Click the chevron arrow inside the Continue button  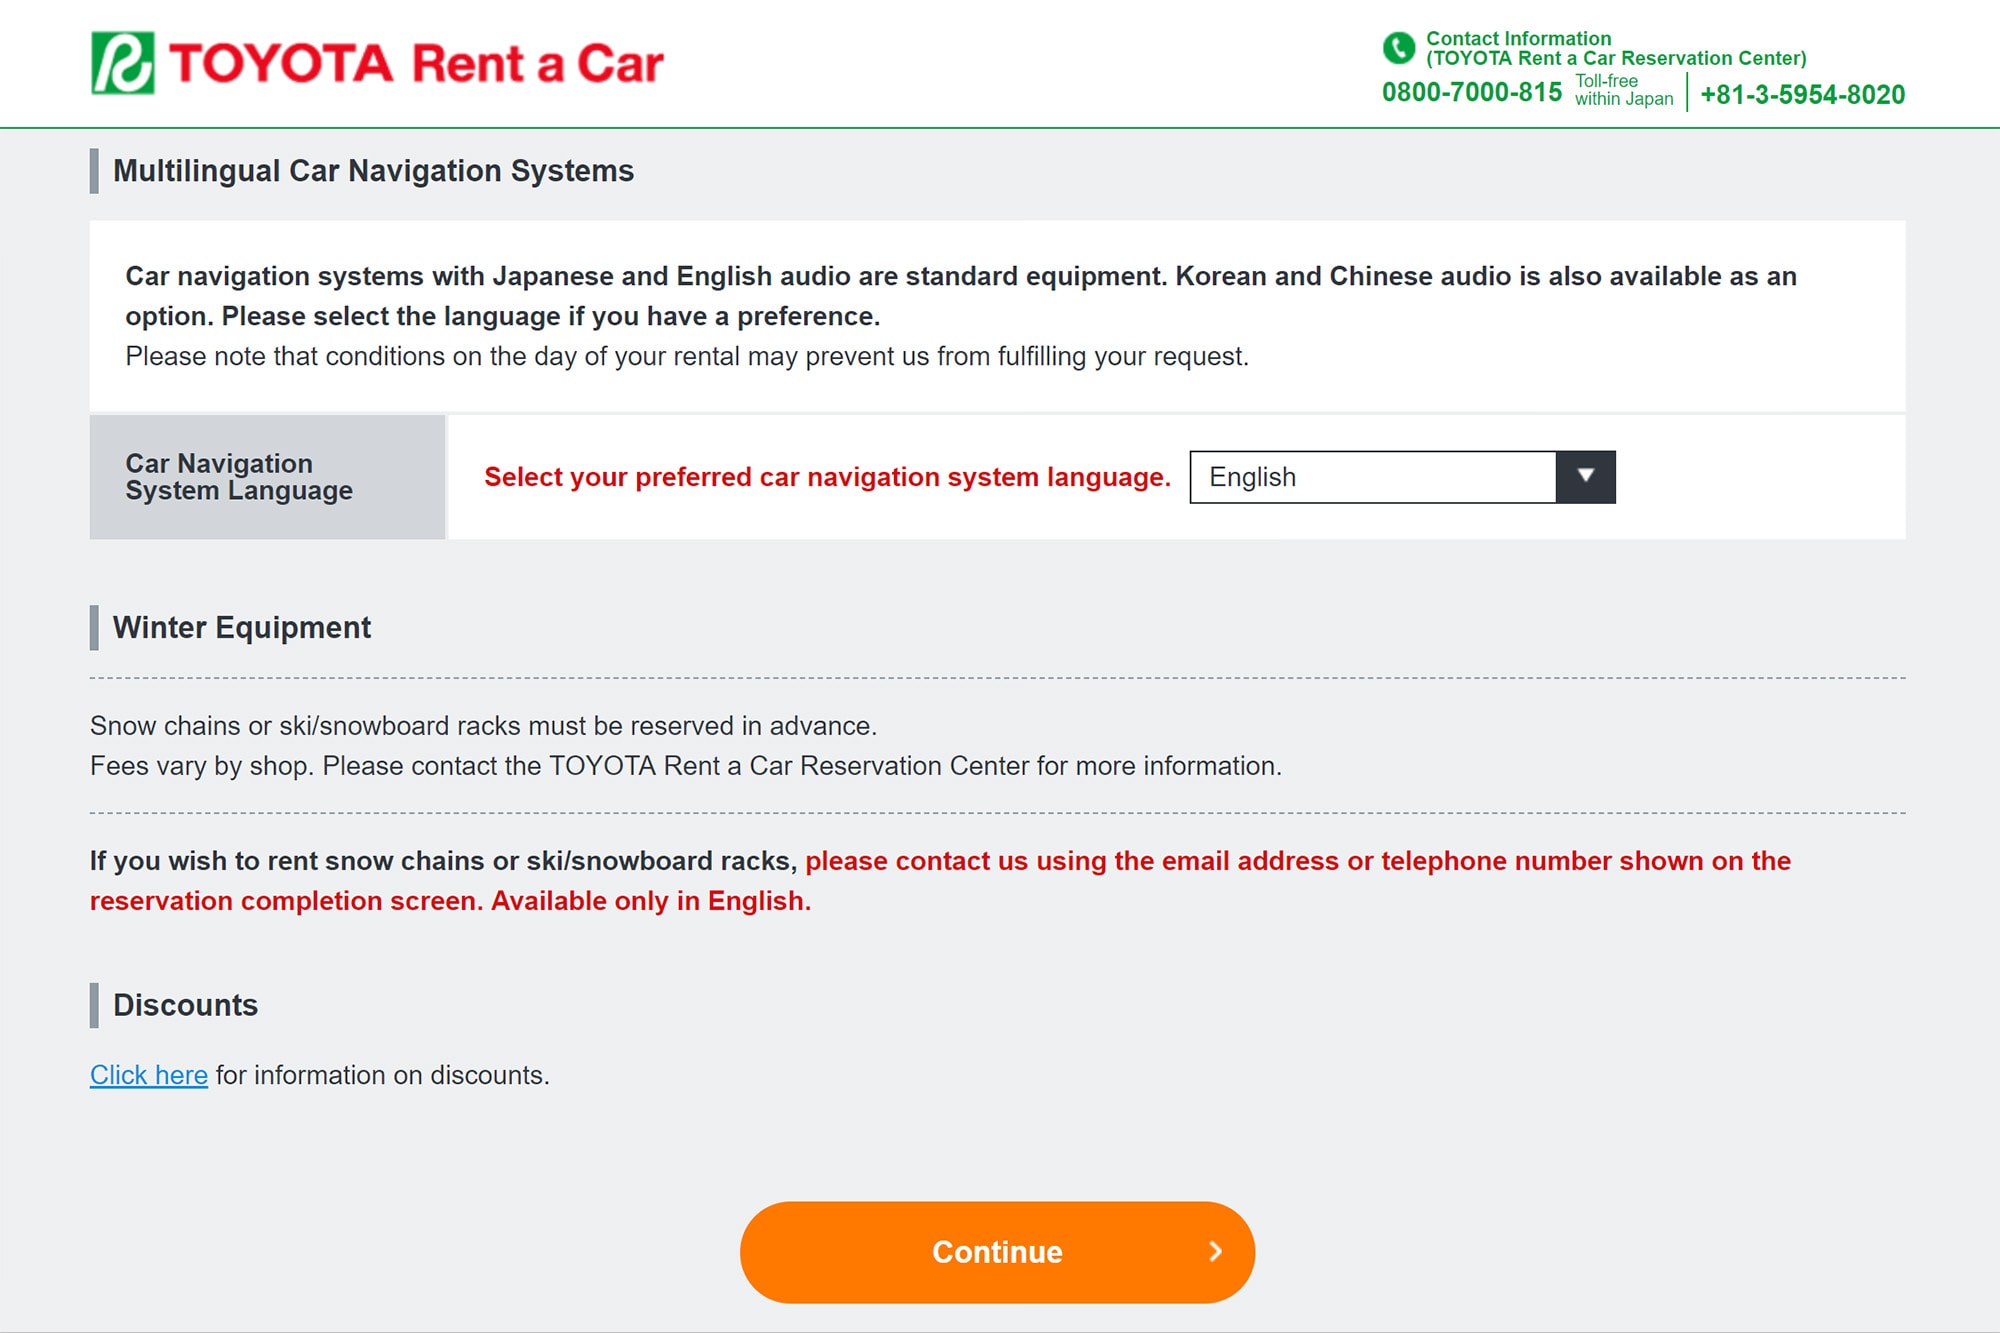click(1215, 1252)
